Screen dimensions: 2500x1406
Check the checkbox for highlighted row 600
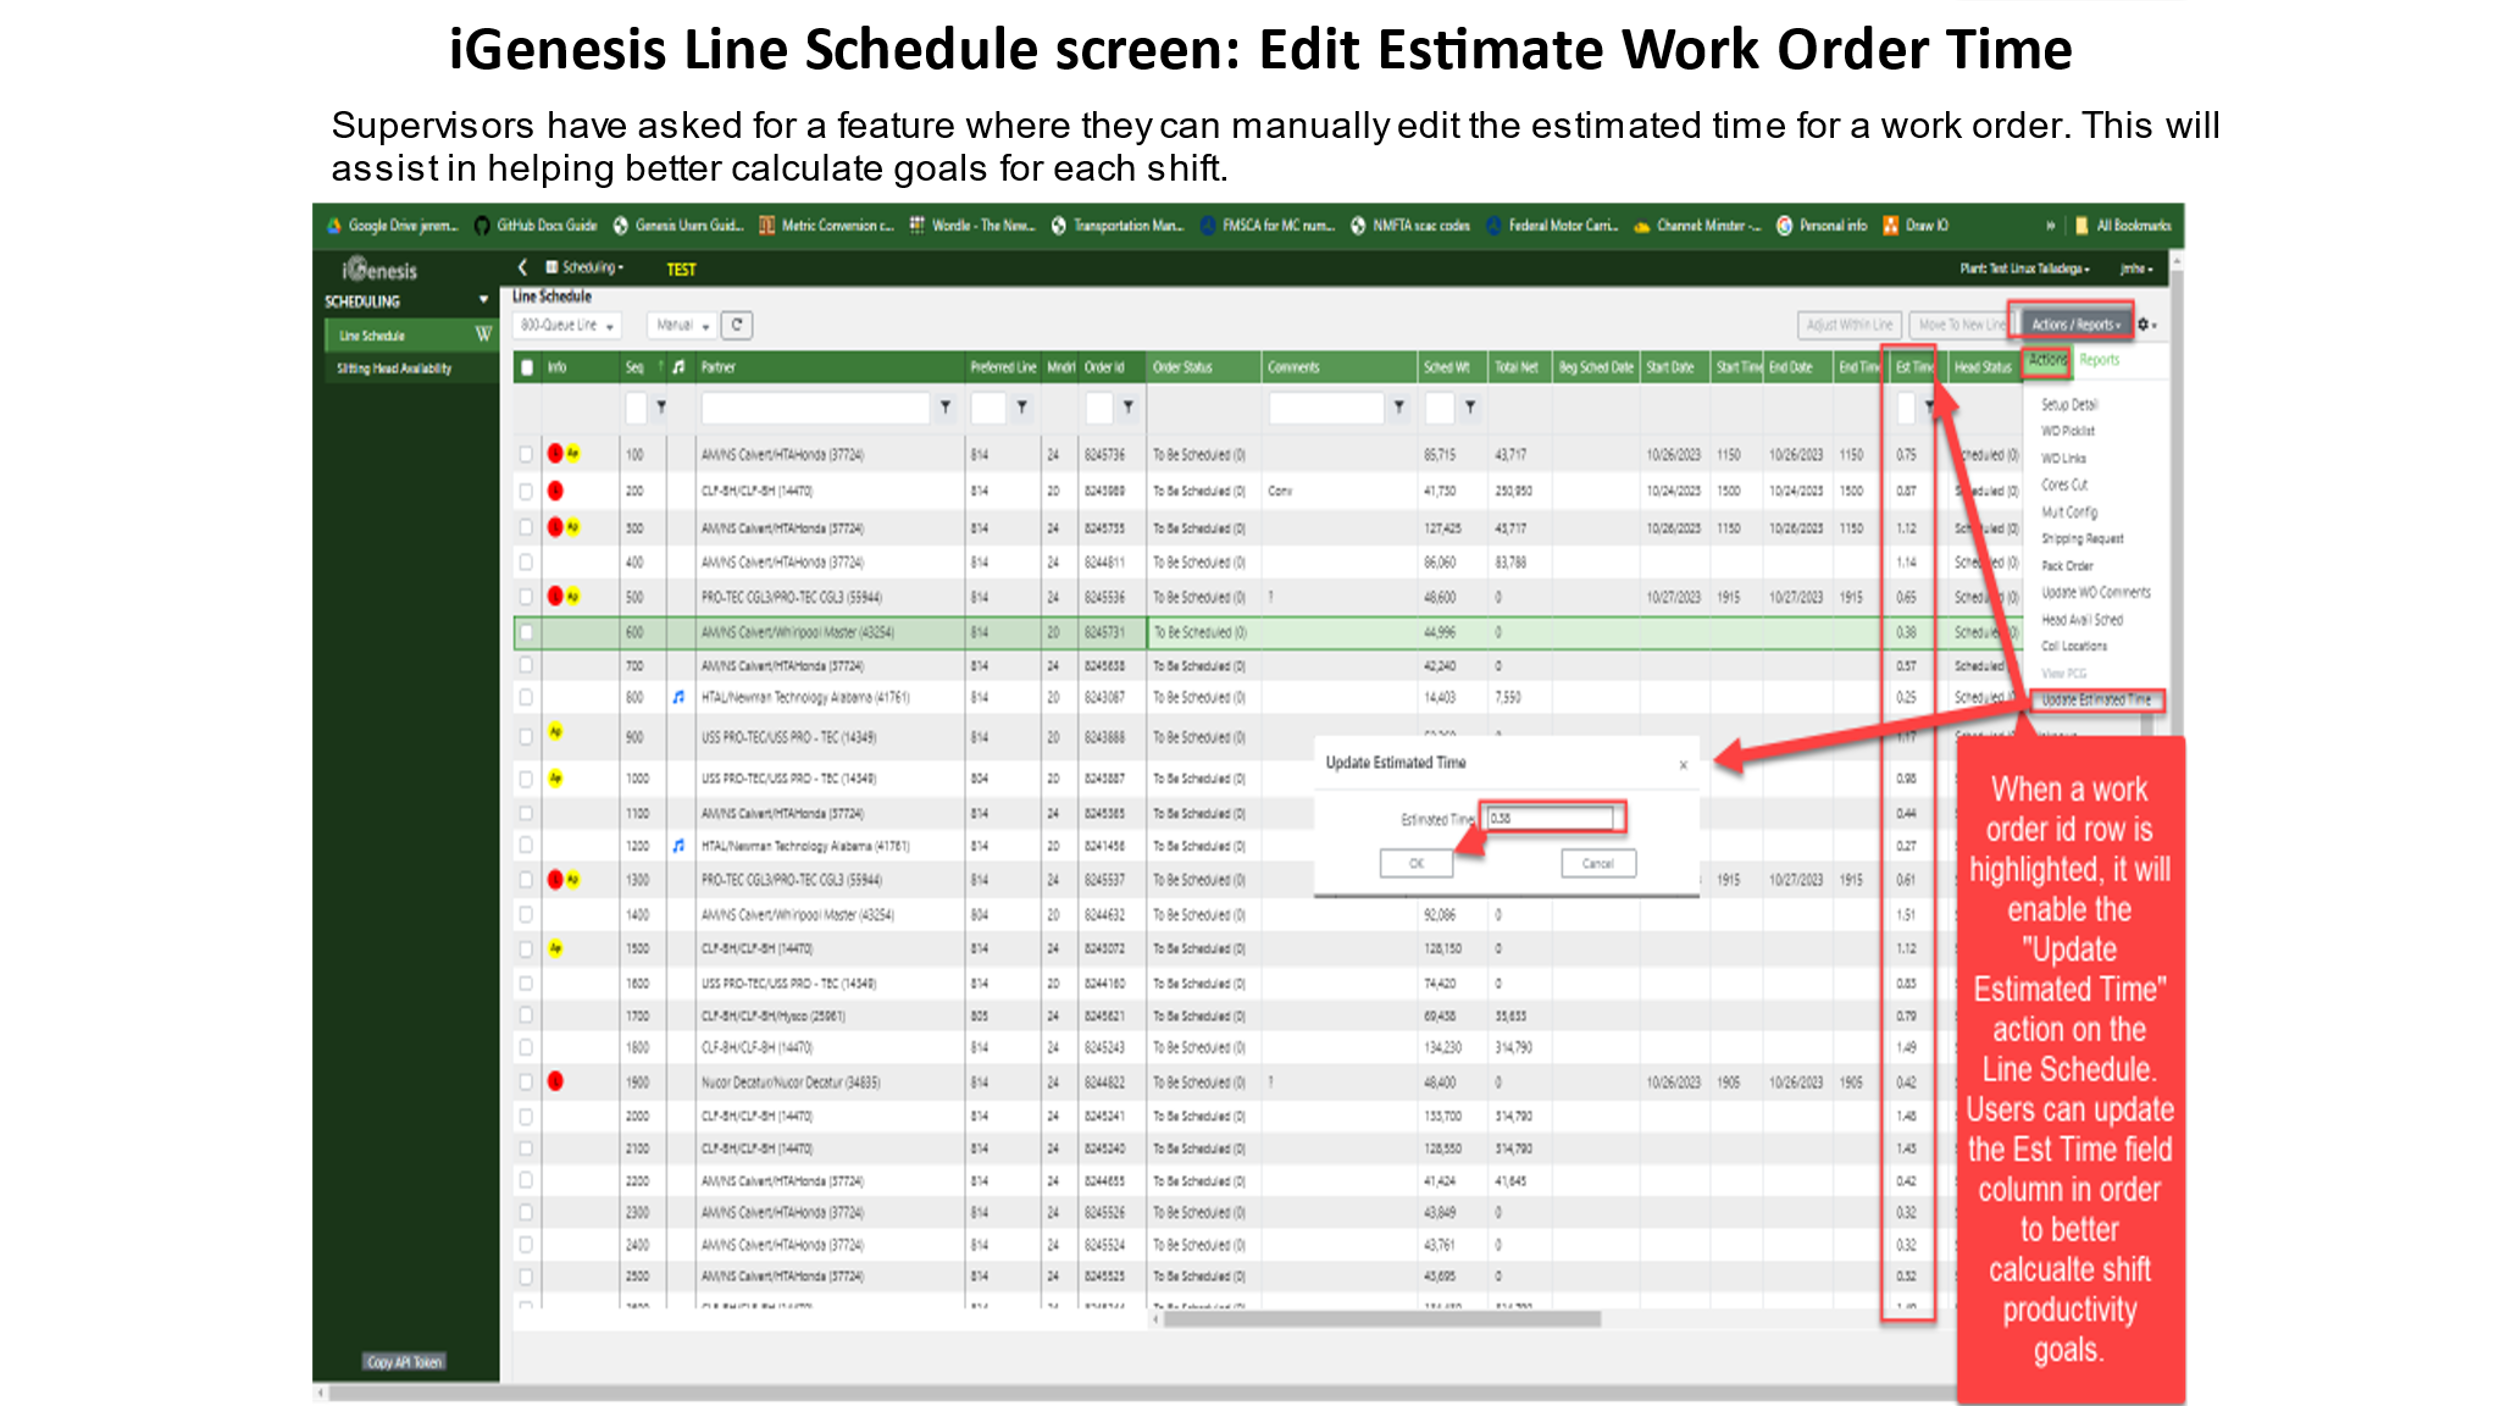(527, 633)
